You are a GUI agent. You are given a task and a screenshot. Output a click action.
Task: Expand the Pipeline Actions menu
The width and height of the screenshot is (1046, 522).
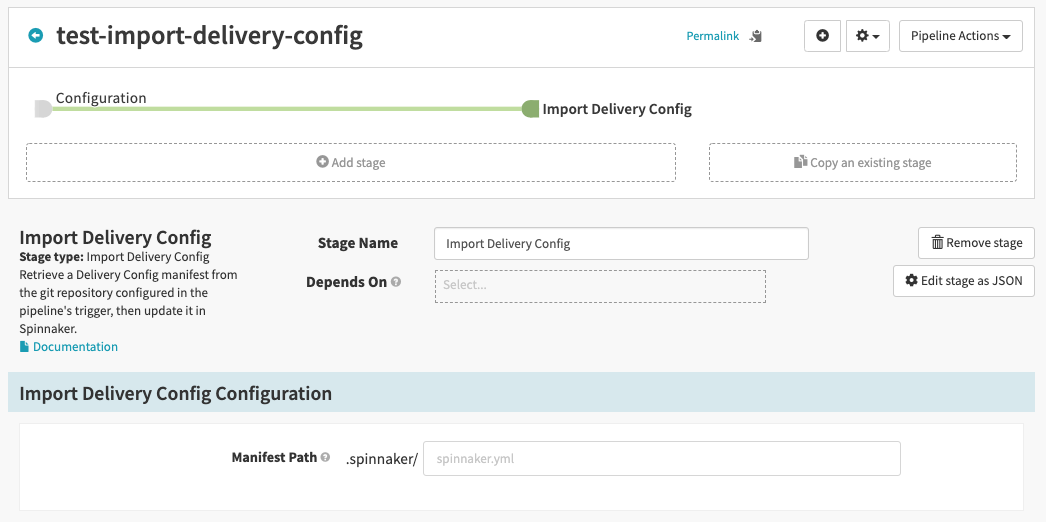click(960, 36)
